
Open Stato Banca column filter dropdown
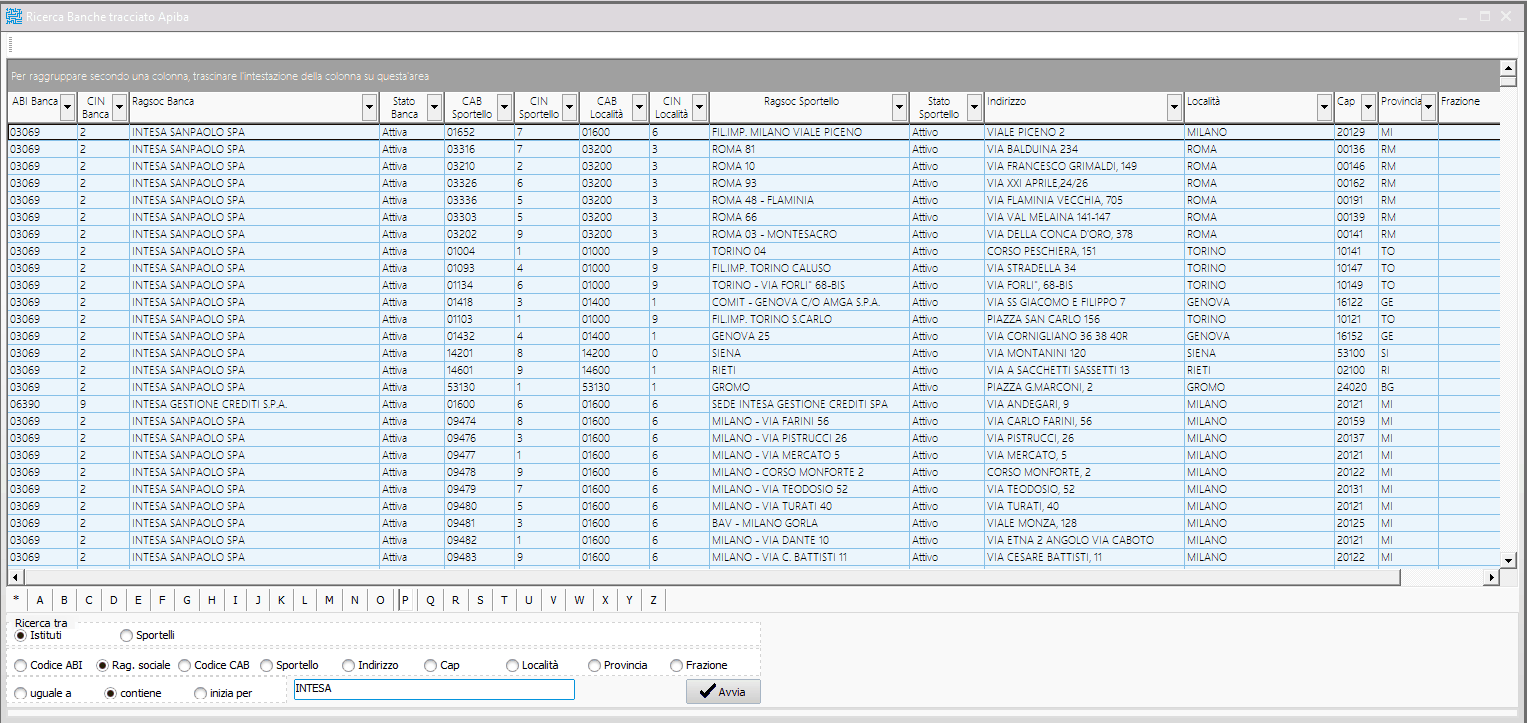coord(434,106)
